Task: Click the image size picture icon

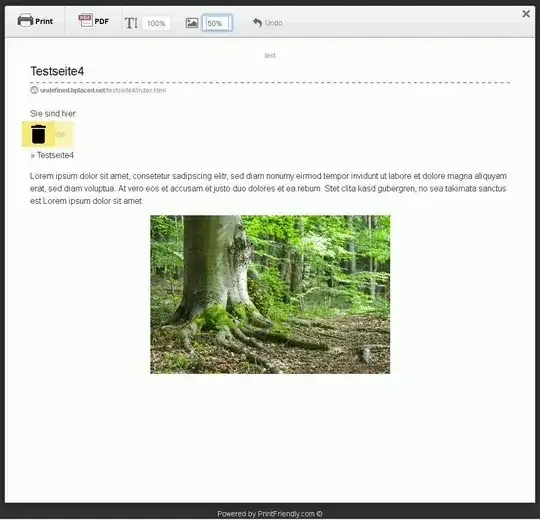Action: point(192,23)
